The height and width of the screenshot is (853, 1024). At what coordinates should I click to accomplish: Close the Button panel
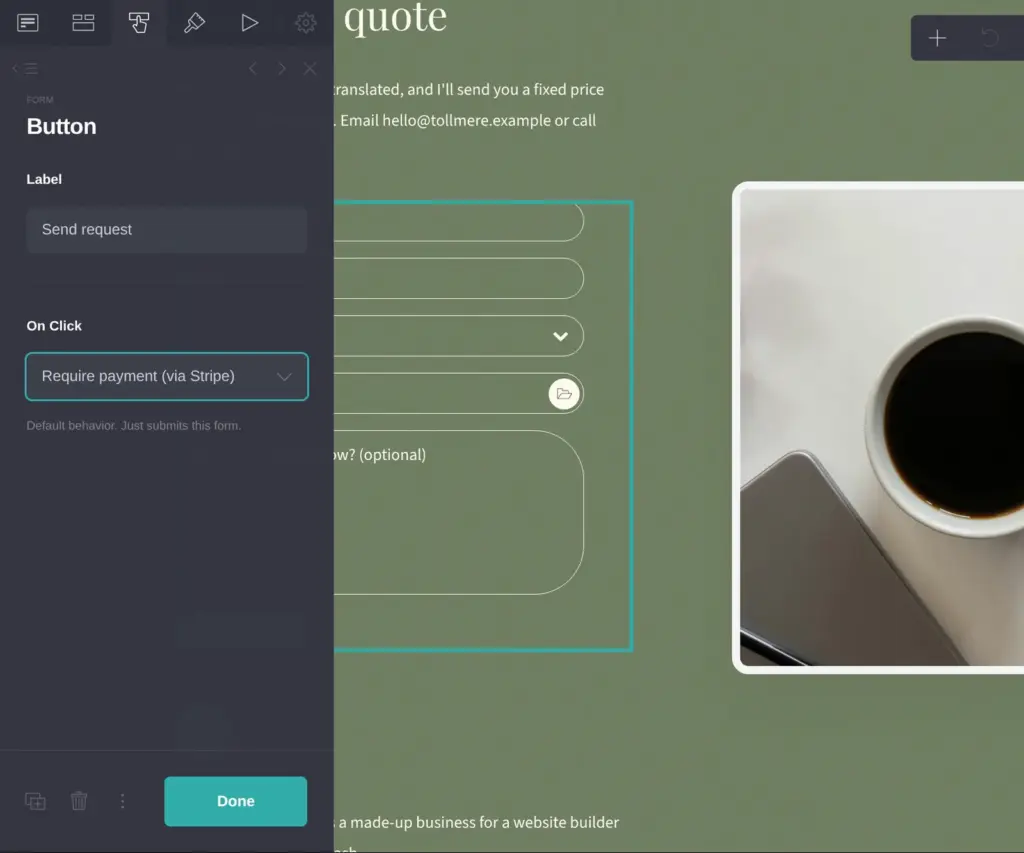(x=310, y=69)
